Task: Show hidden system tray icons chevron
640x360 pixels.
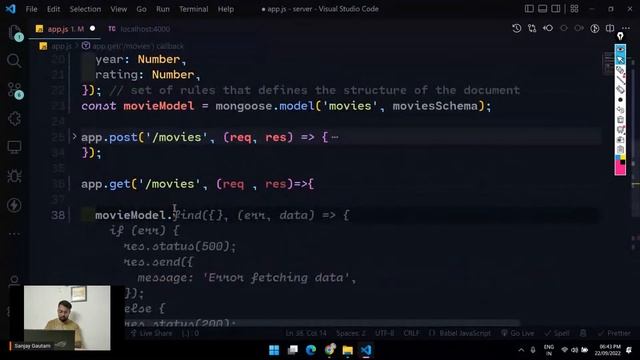Action: [521, 350]
